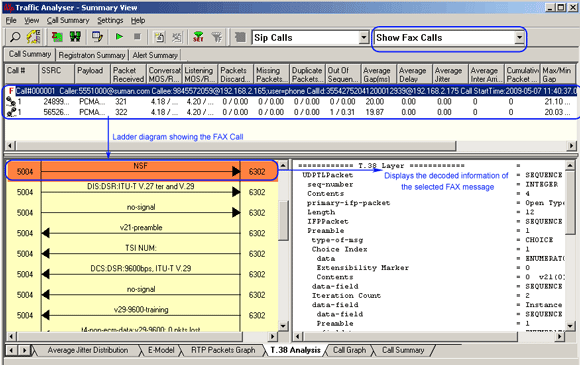Sort by the Packet Received column header
This screenshot has height=365, width=580.
128,74
